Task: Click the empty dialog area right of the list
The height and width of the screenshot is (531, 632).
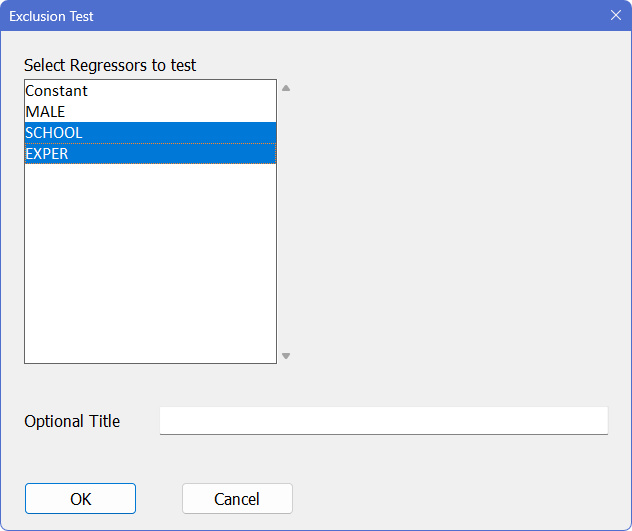Action: (450, 220)
